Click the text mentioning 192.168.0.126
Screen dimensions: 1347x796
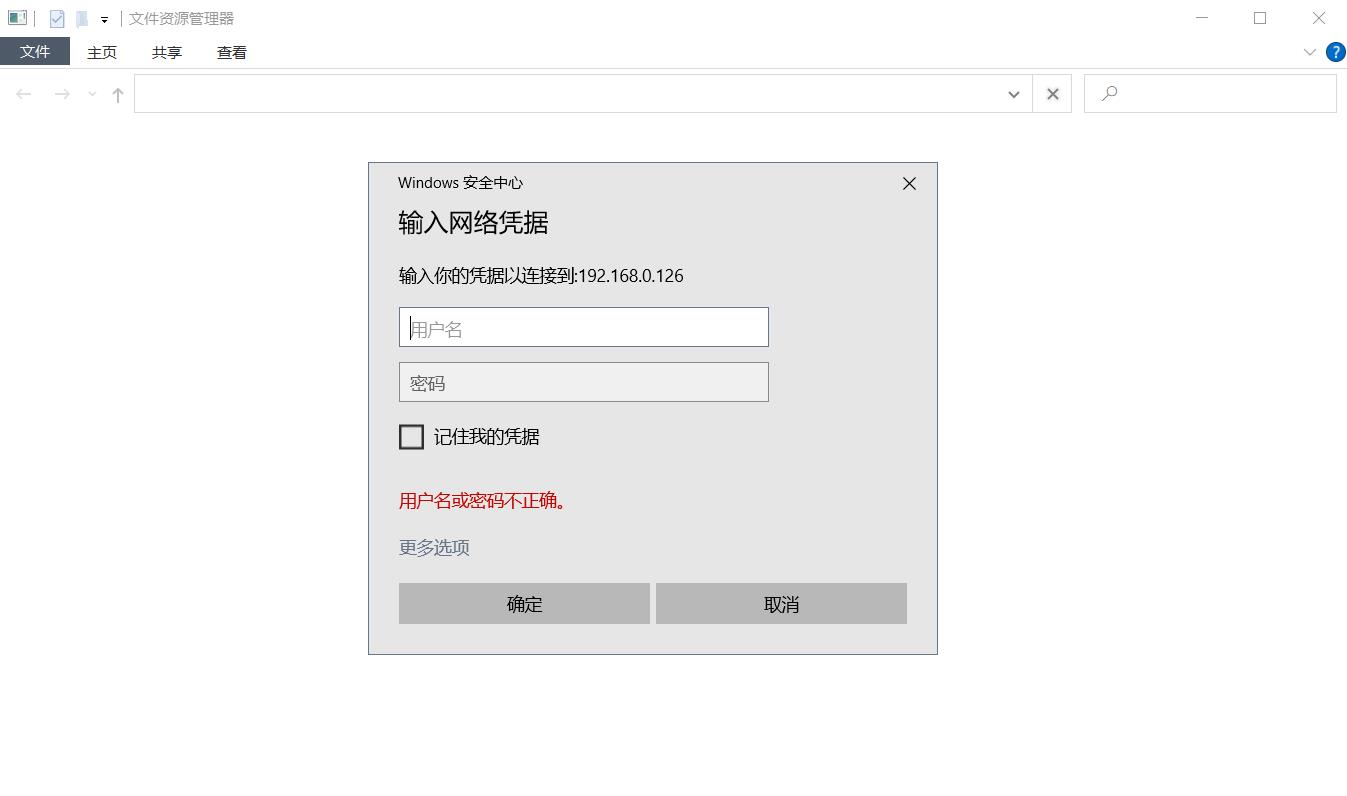(541, 276)
